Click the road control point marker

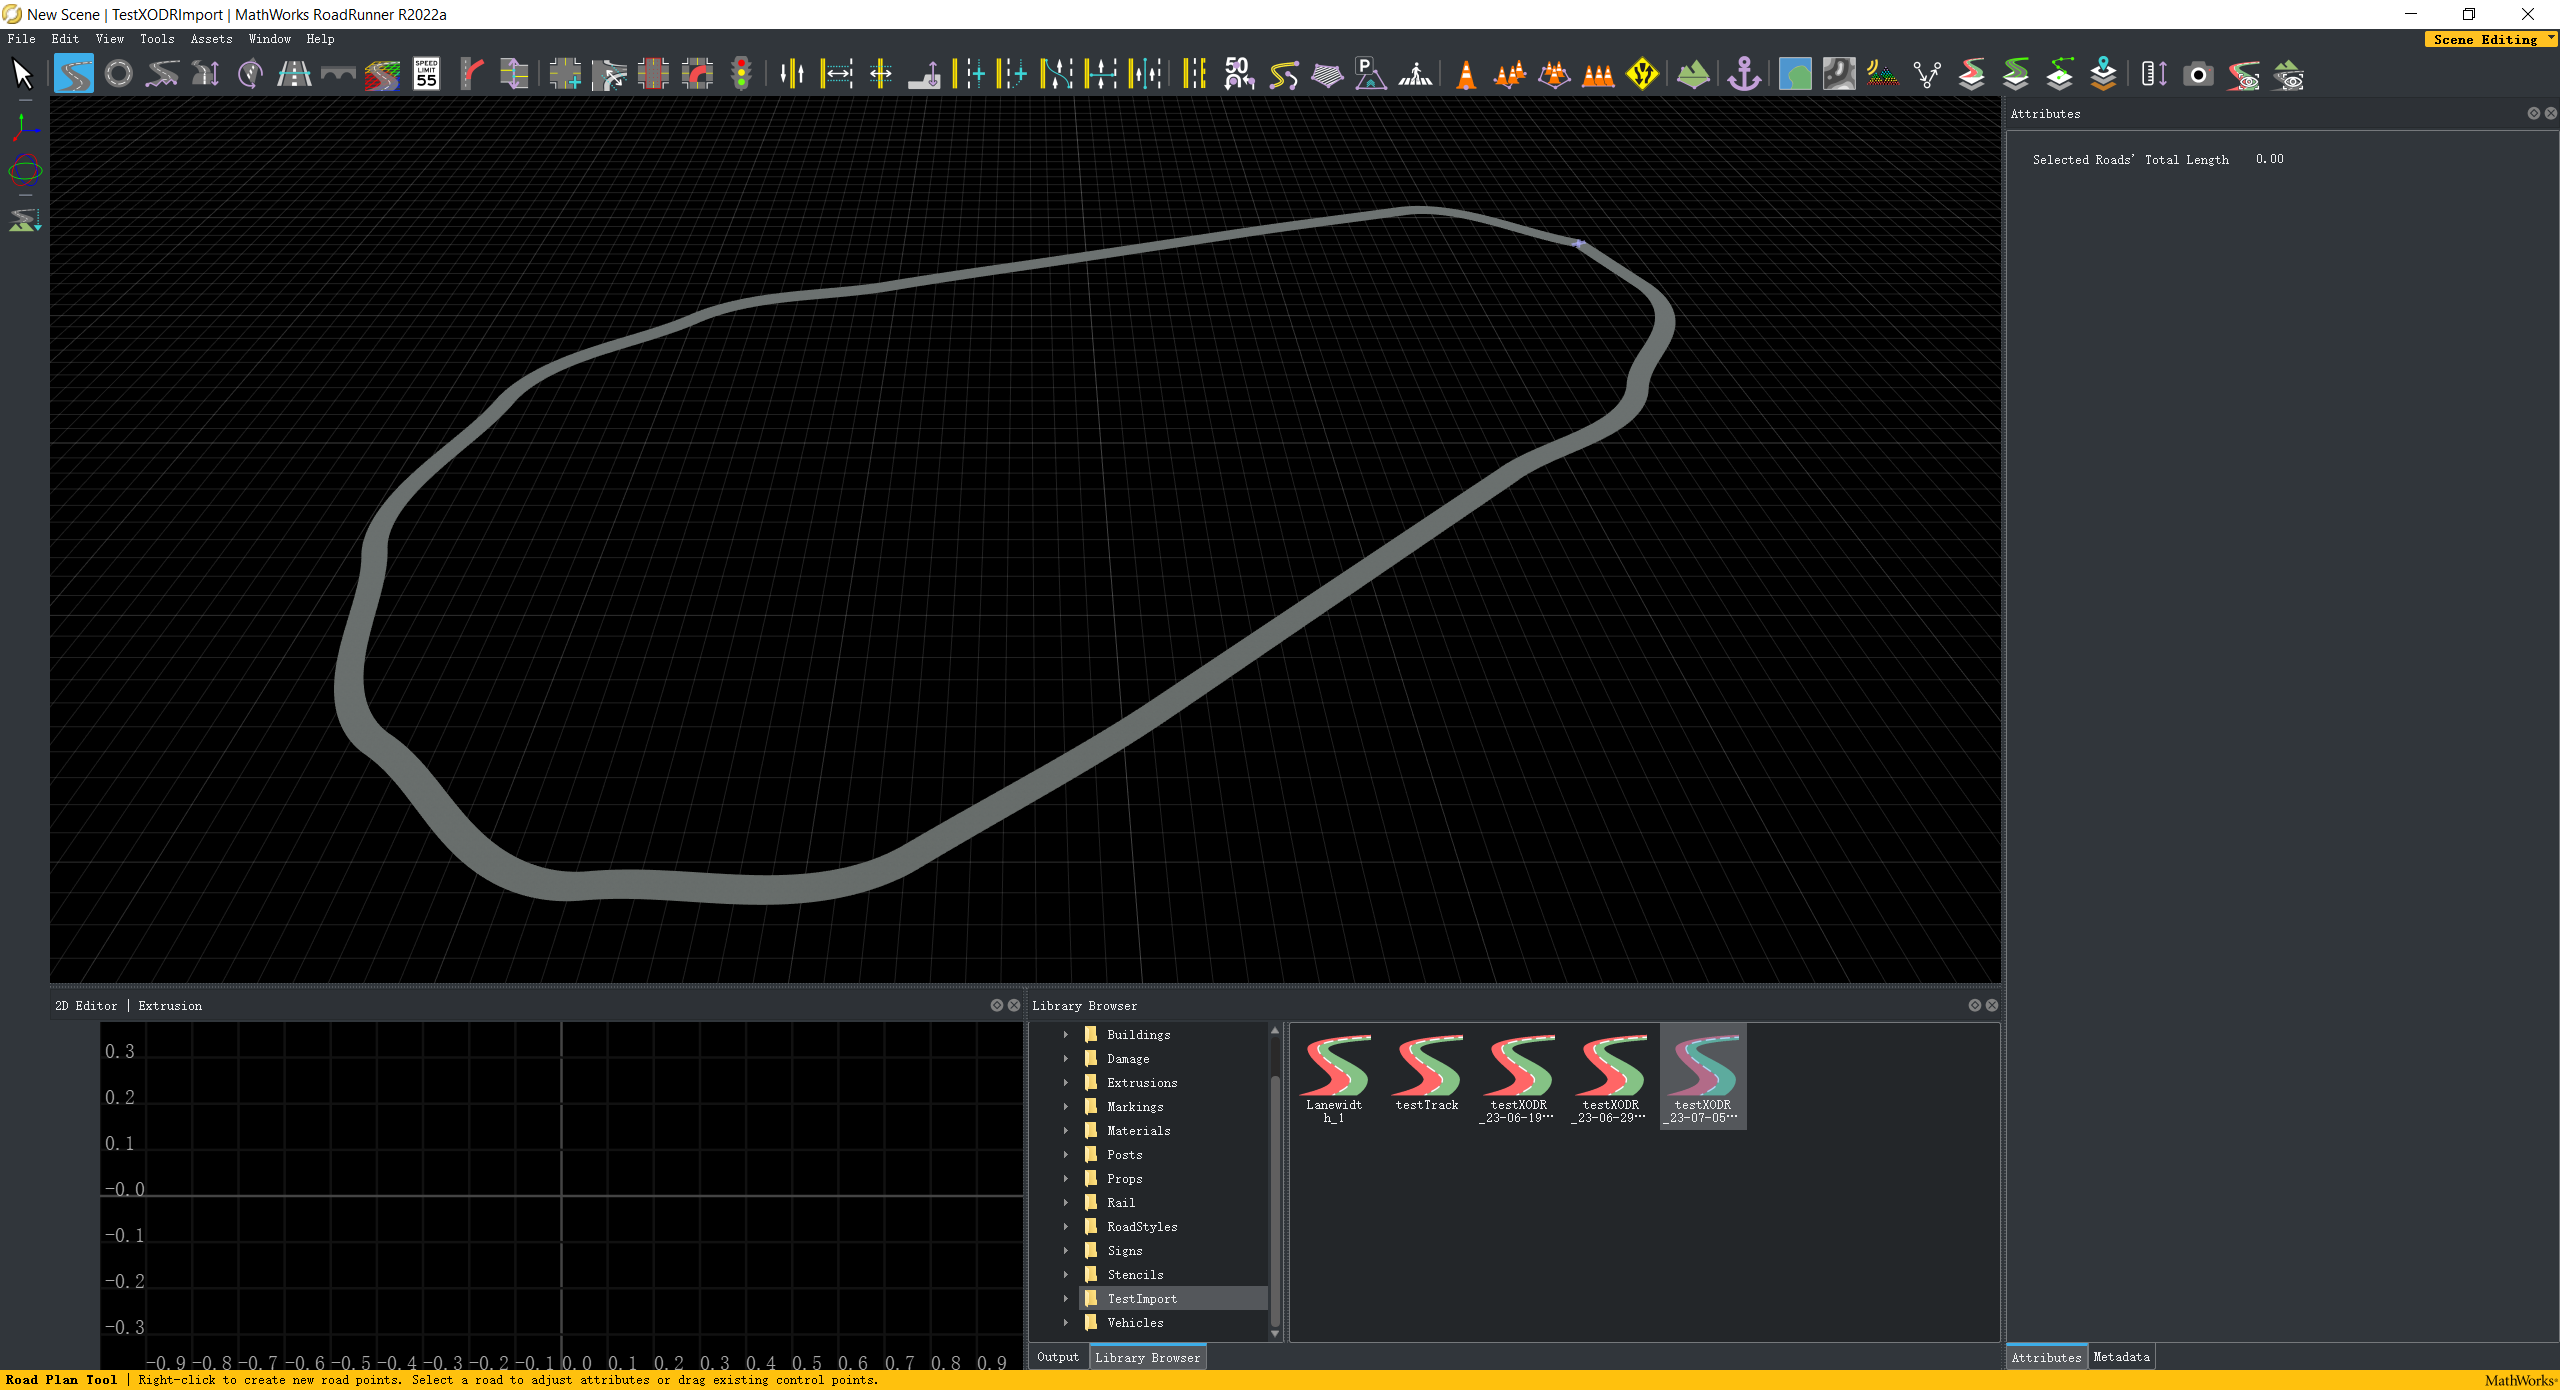[x=1578, y=243]
